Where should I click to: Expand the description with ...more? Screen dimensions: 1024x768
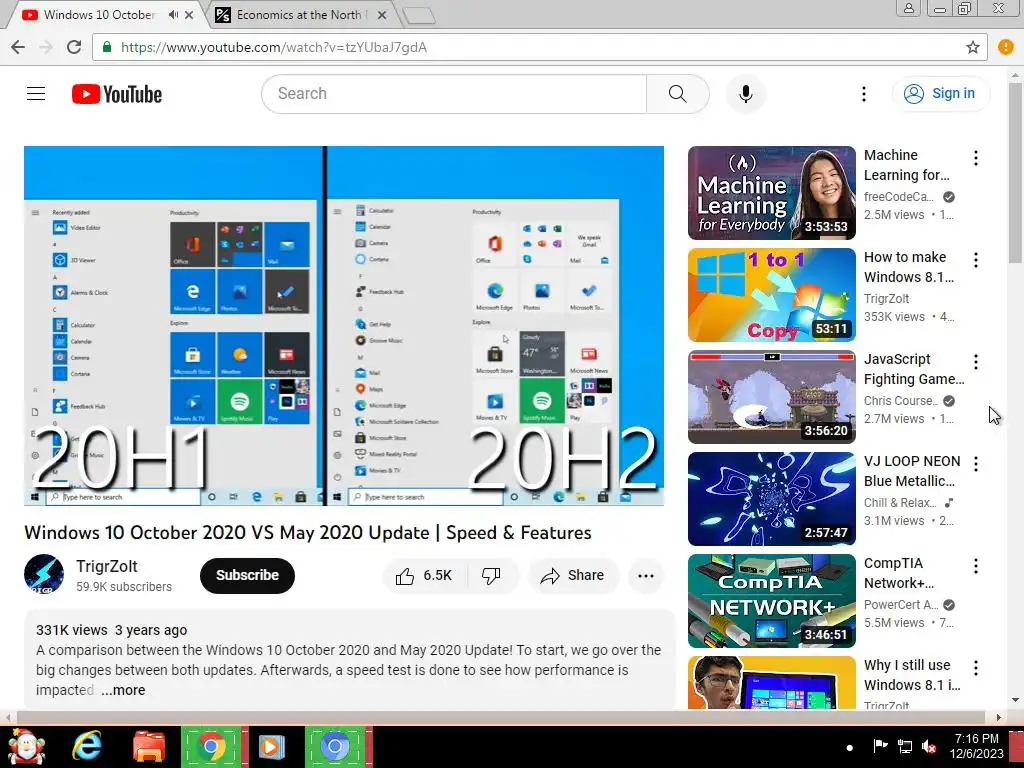123,690
